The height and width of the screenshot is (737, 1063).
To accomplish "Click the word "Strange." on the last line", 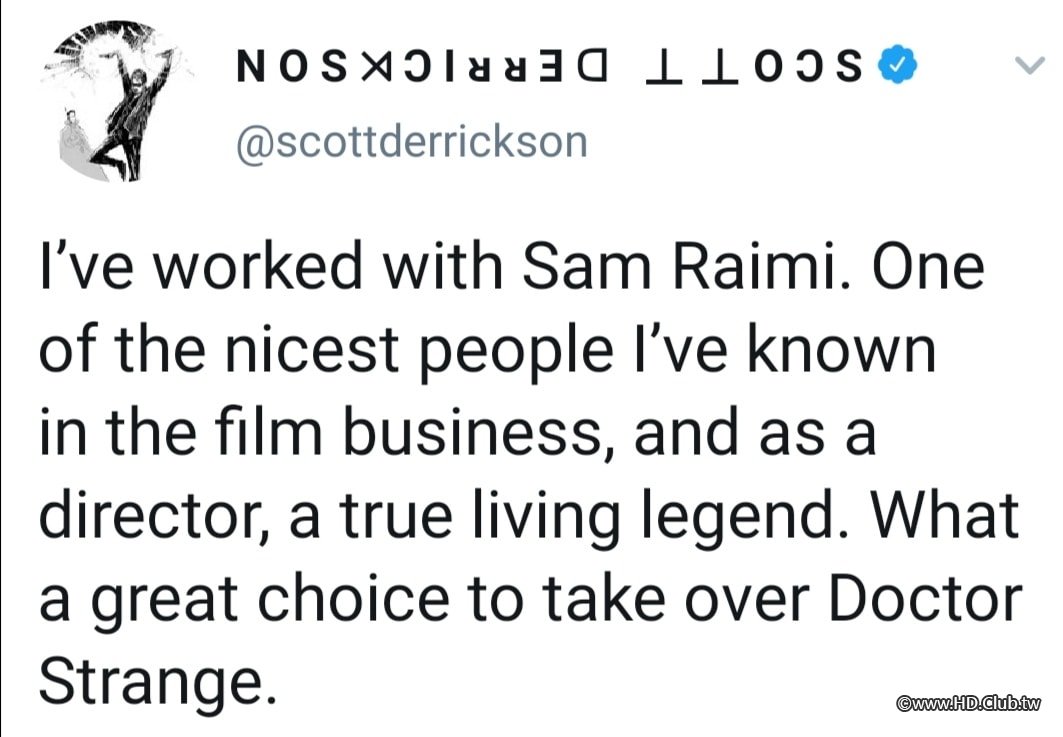I will pos(154,682).
